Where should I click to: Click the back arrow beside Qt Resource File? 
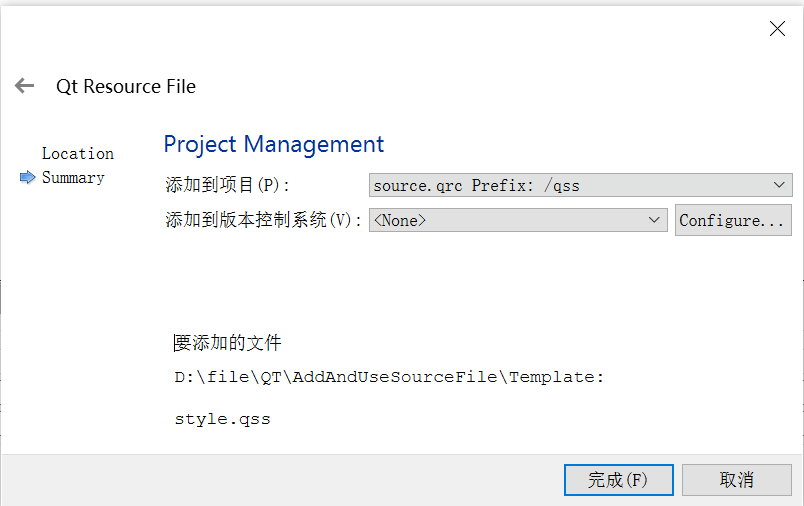[x=25, y=86]
